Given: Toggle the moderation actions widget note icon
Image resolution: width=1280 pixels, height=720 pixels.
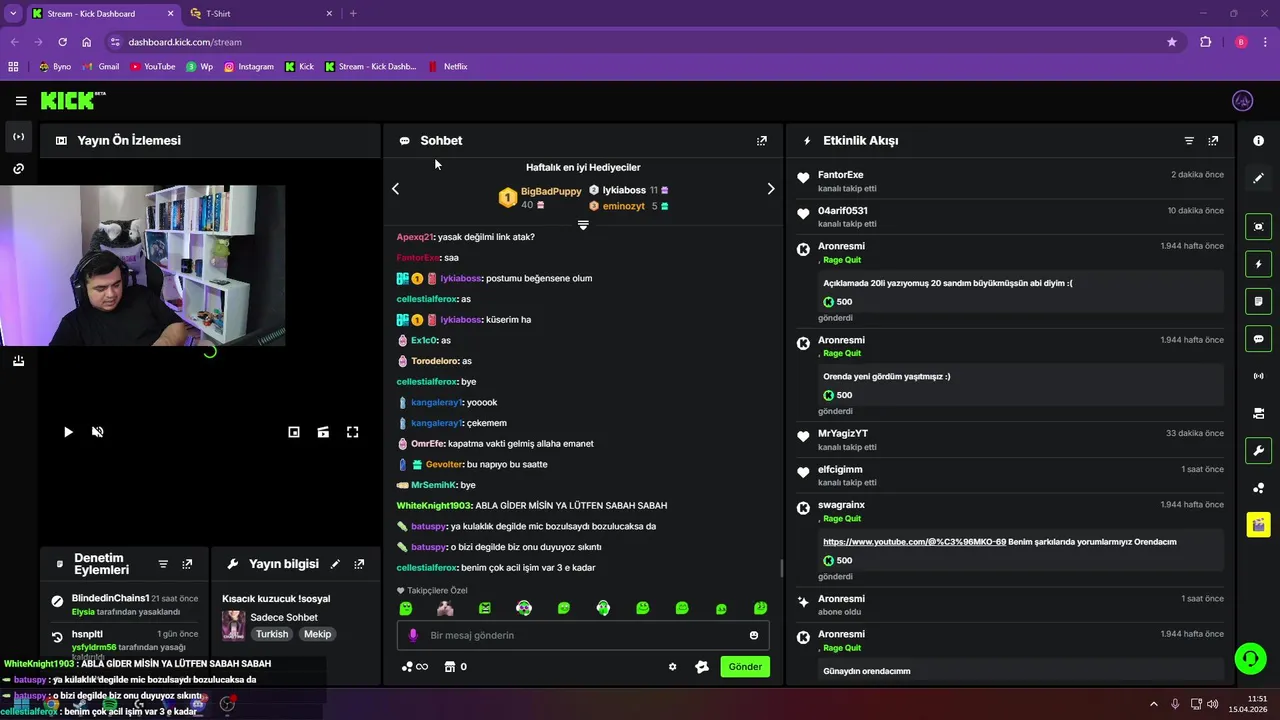Looking at the screenshot, I should point(1258,301).
